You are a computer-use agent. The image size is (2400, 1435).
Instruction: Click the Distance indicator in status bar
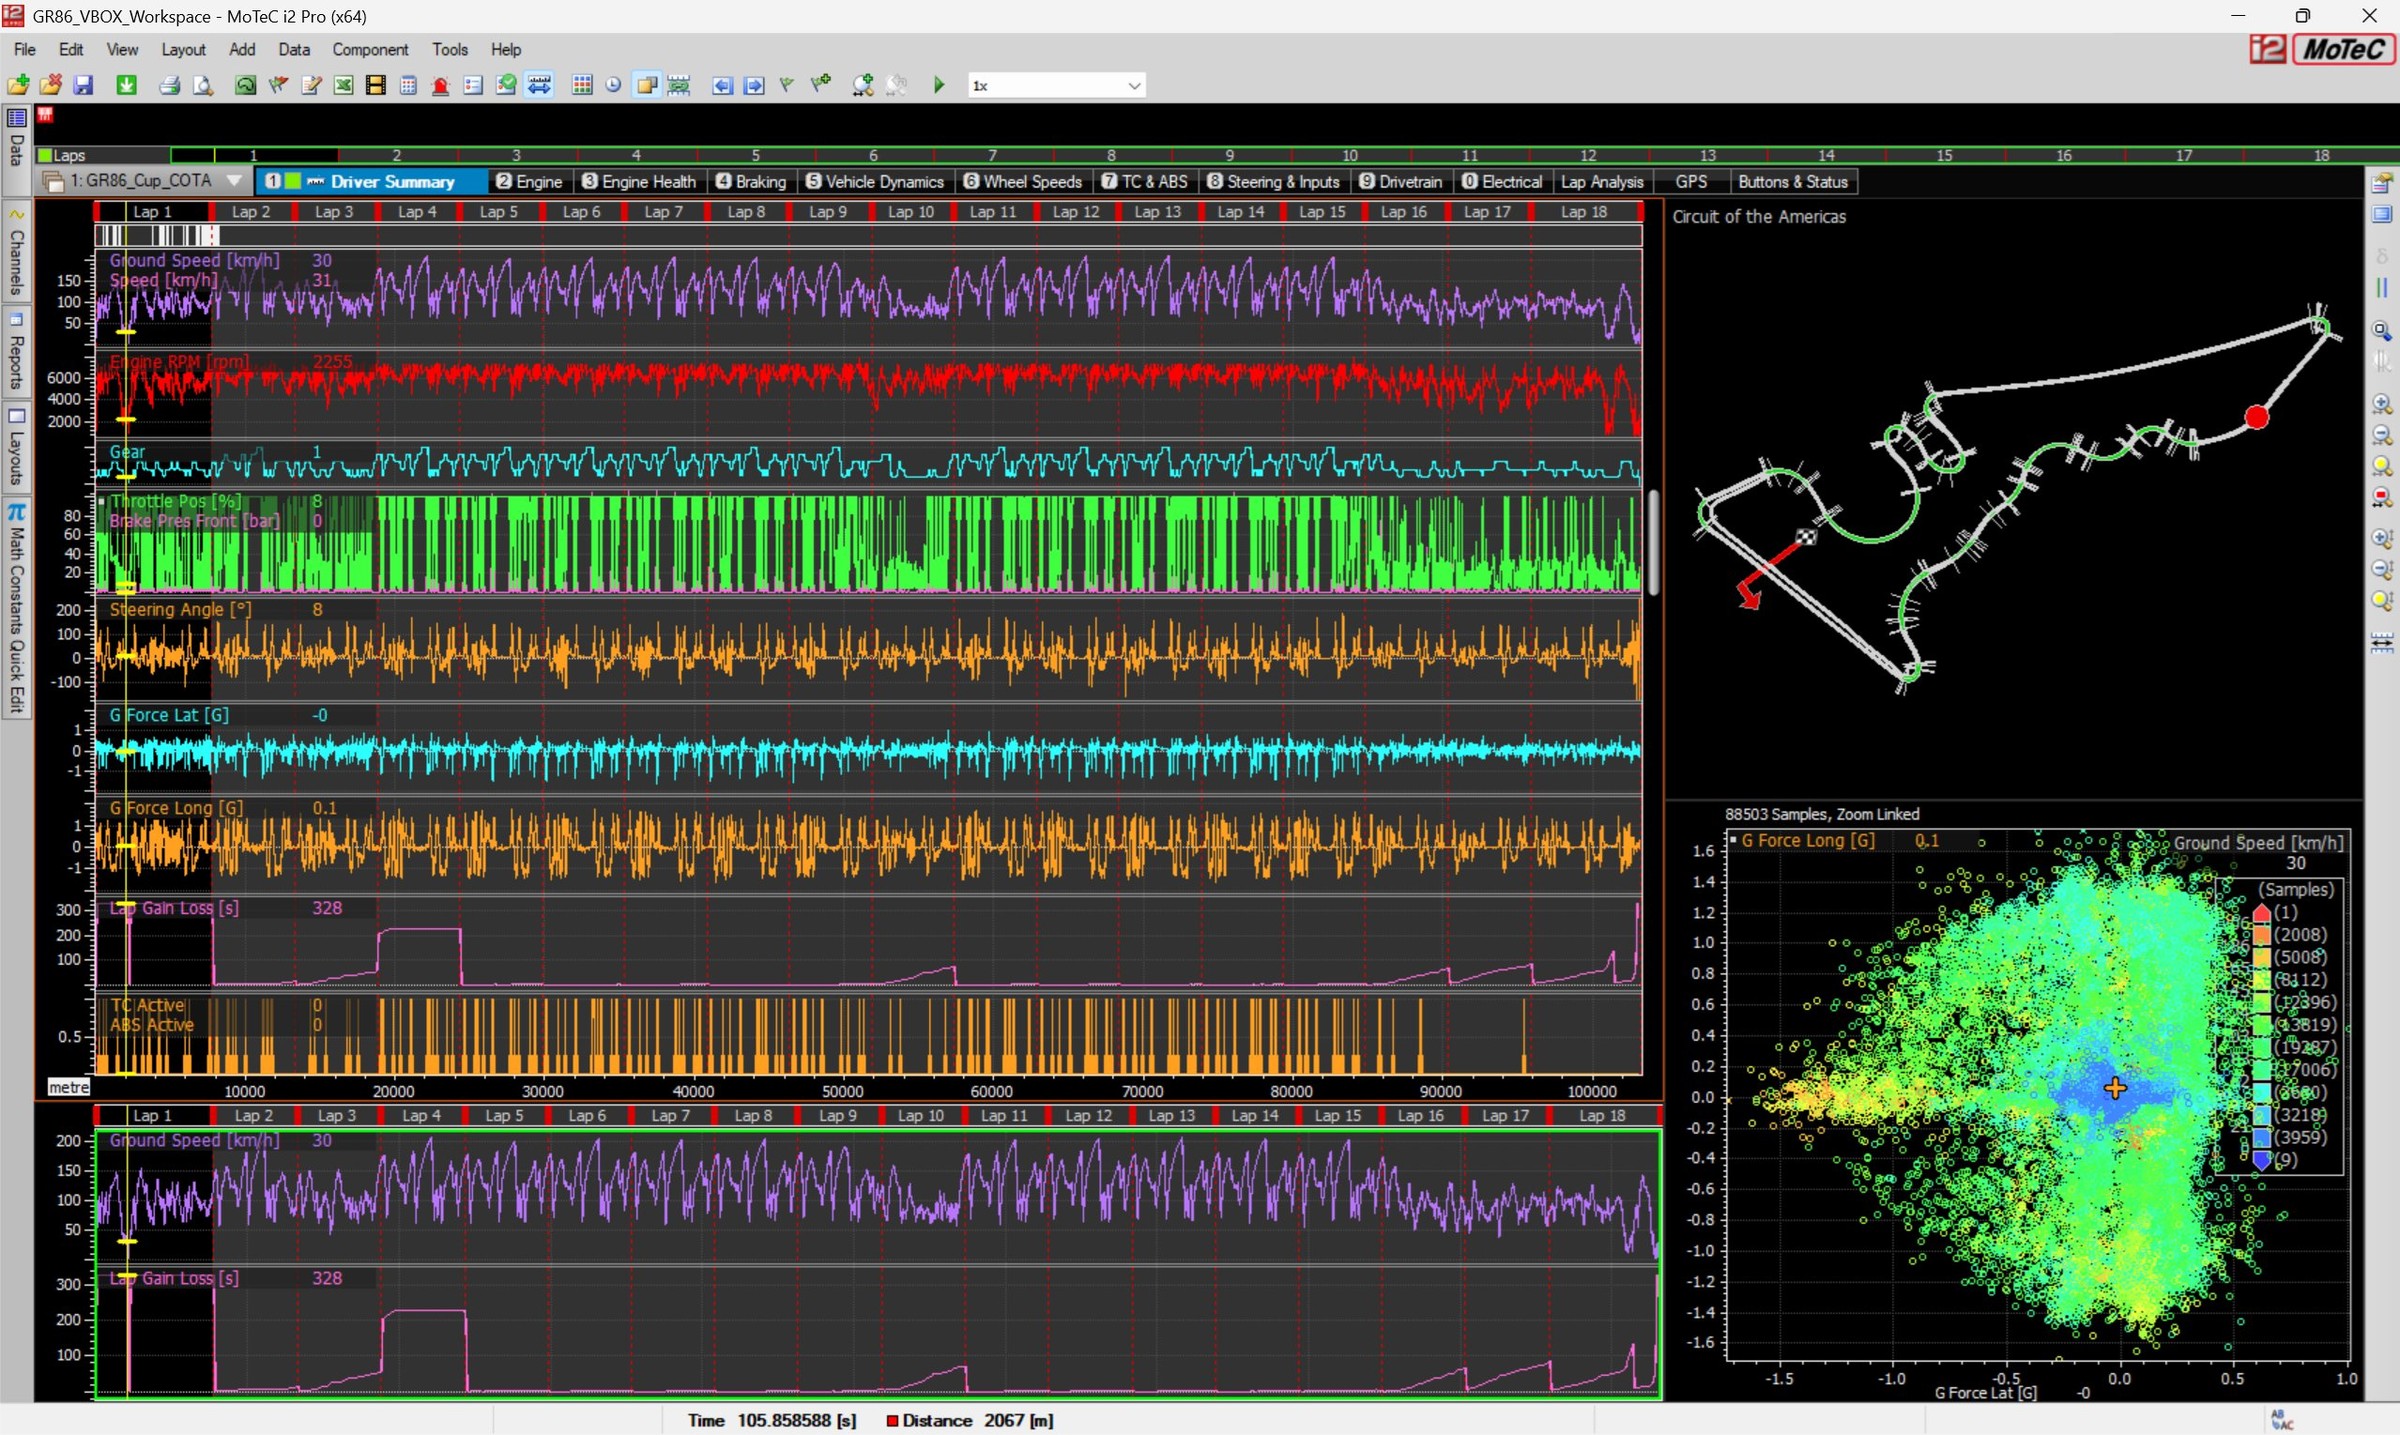(970, 1420)
